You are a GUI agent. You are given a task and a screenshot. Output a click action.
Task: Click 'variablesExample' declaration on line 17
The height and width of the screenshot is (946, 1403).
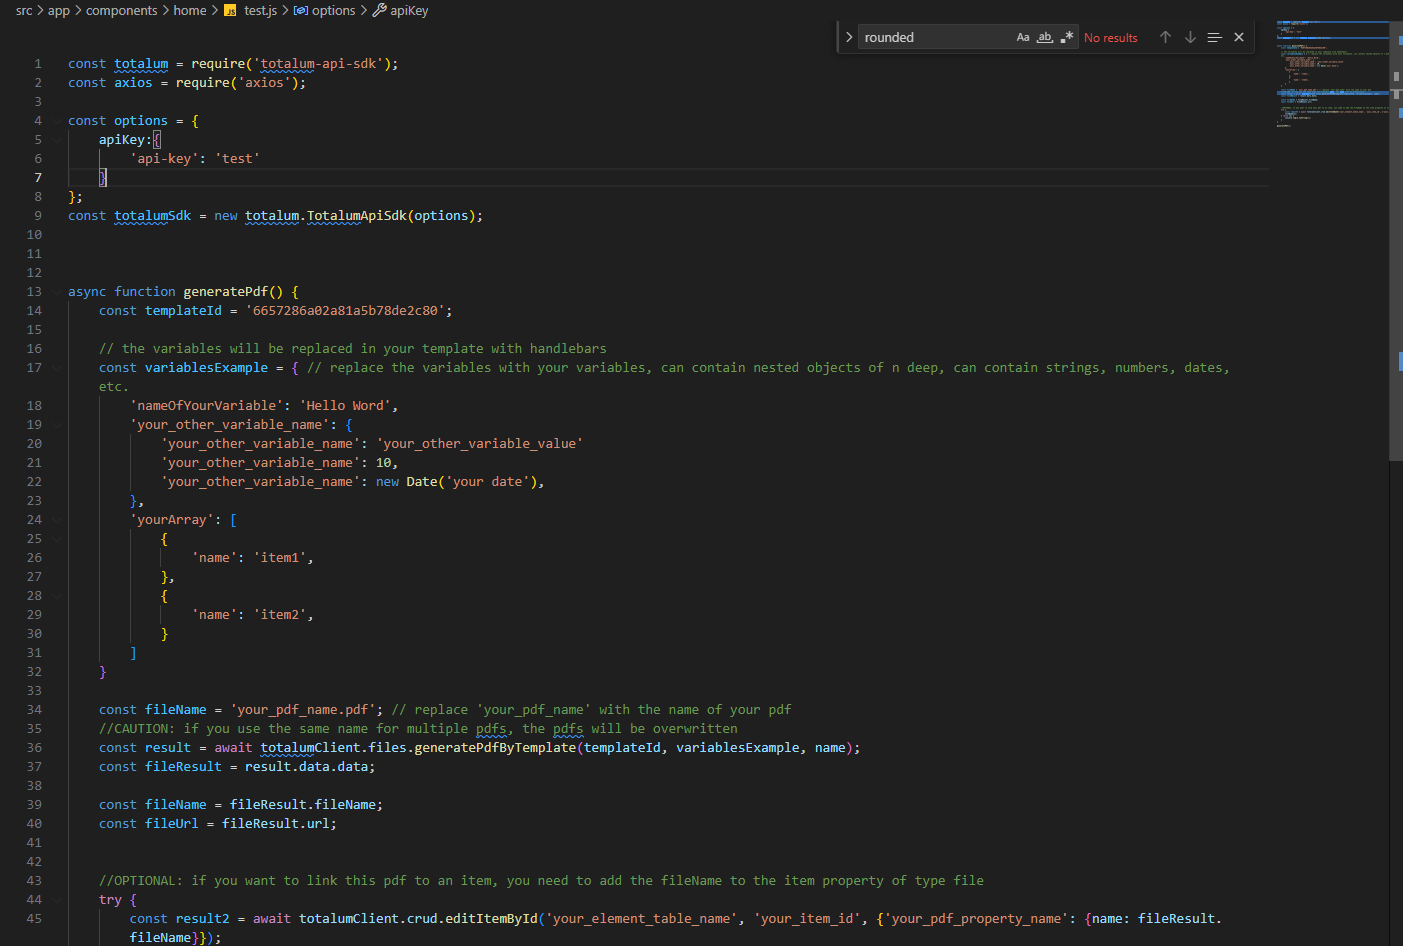coord(206,368)
